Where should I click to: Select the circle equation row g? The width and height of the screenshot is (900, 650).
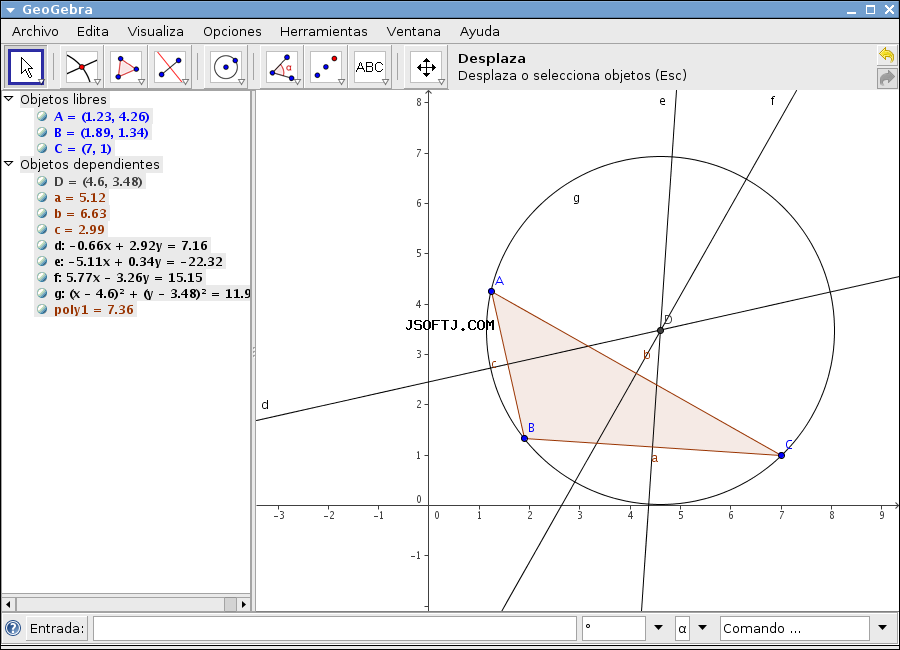coord(152,294)
